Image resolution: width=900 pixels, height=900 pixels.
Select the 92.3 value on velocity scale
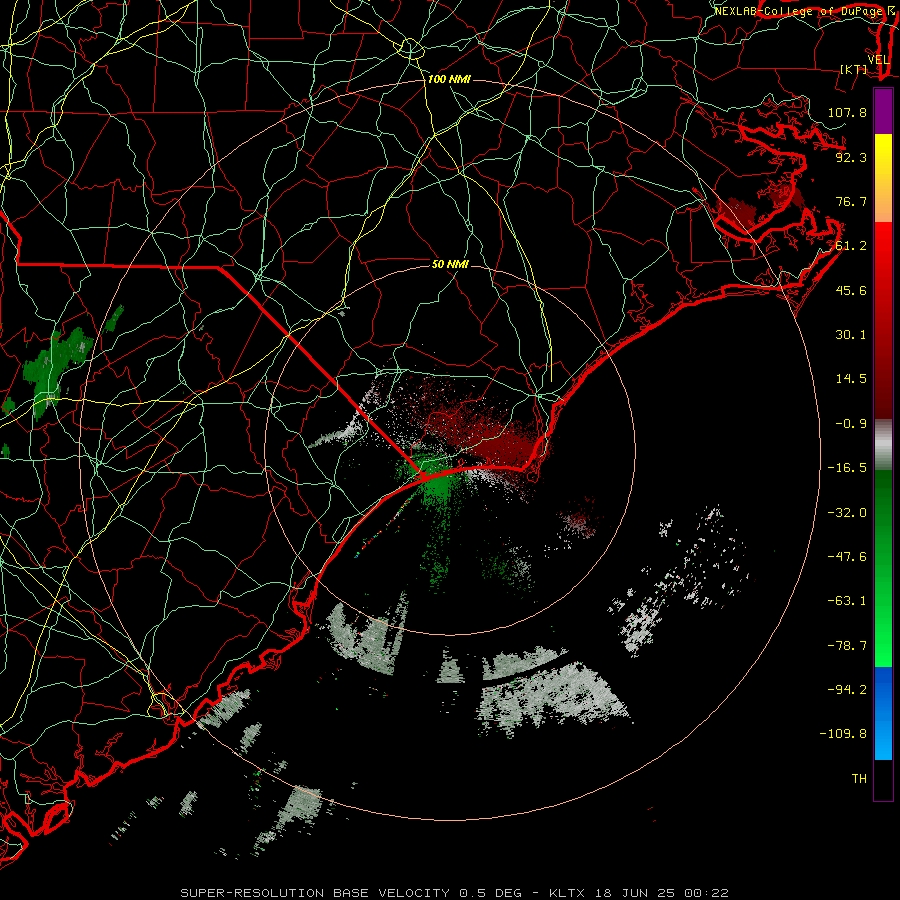click(851, 157)
